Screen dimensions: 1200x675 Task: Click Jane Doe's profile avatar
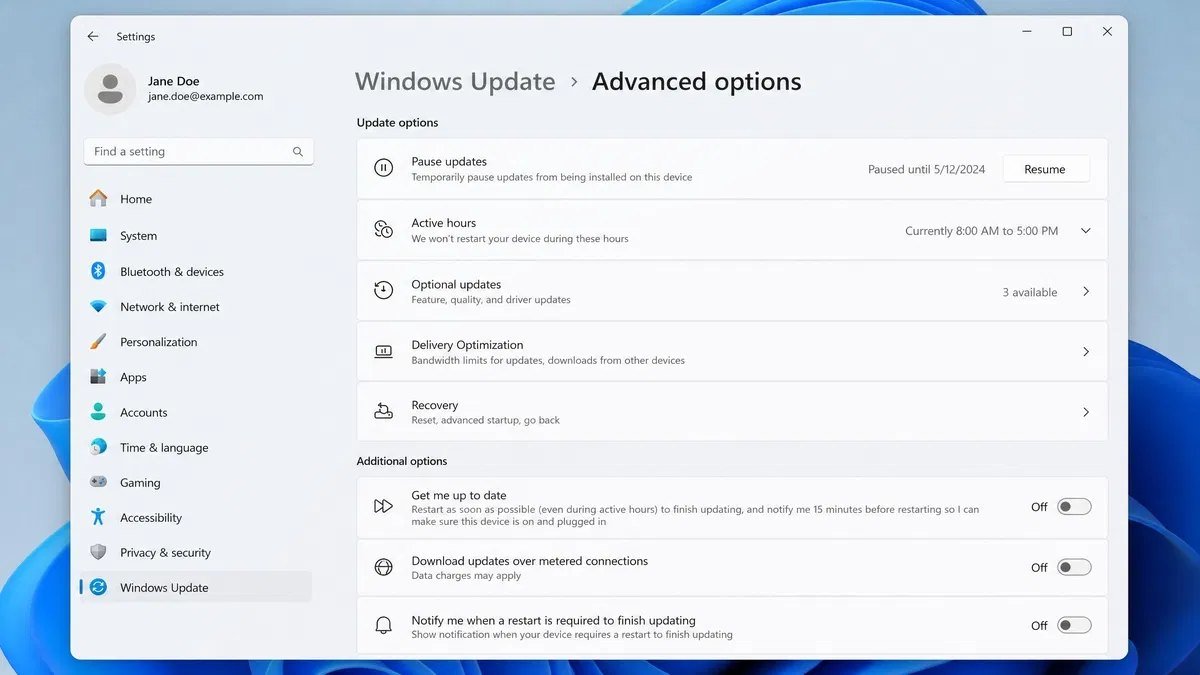pyautogui.click(x=110, y=89)
